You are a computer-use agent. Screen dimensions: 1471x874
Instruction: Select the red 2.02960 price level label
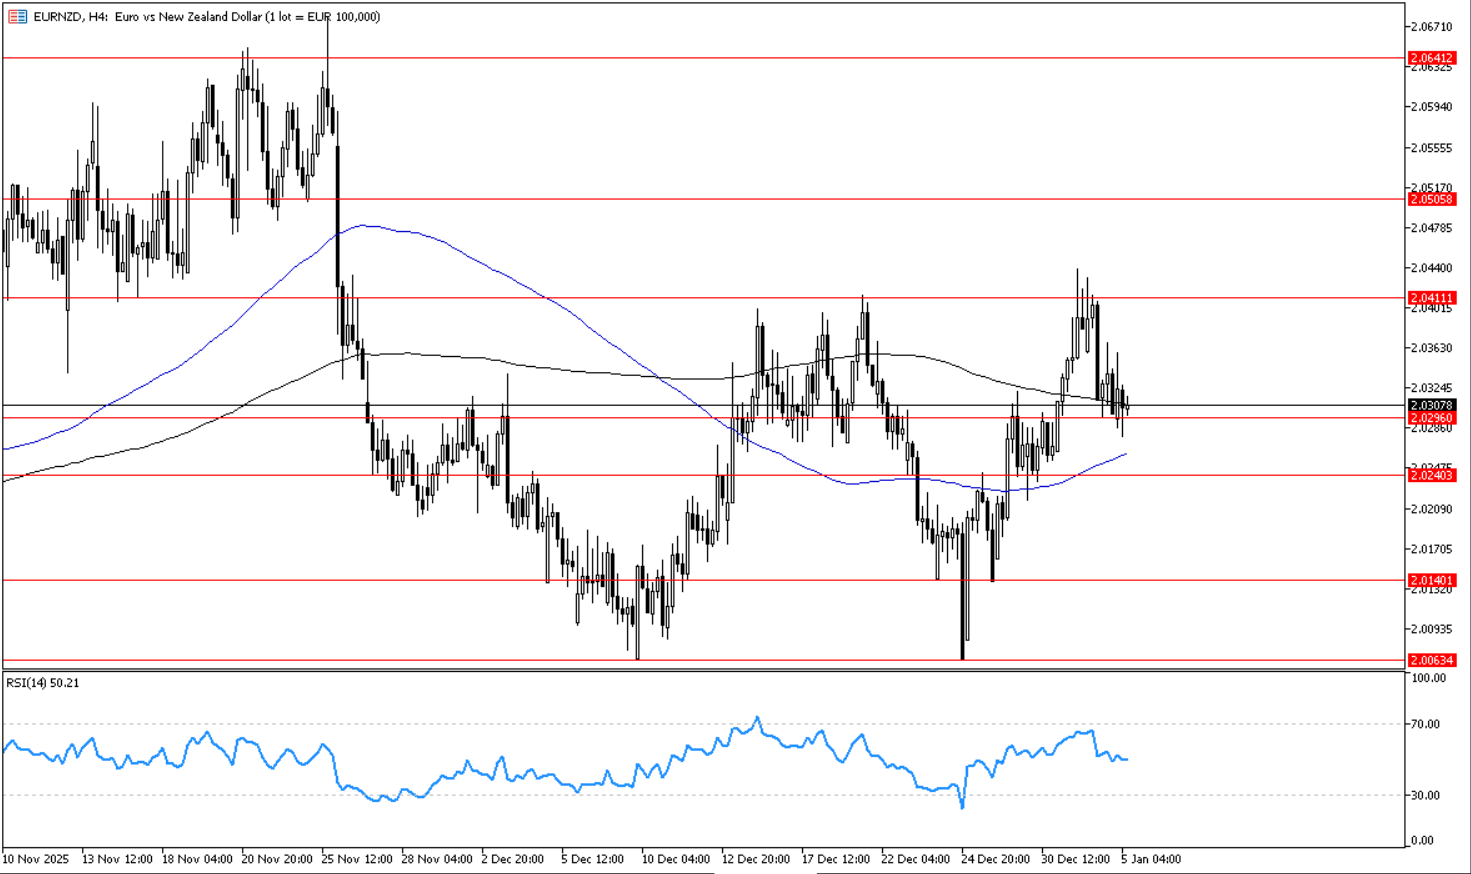tap(1431, 418)
